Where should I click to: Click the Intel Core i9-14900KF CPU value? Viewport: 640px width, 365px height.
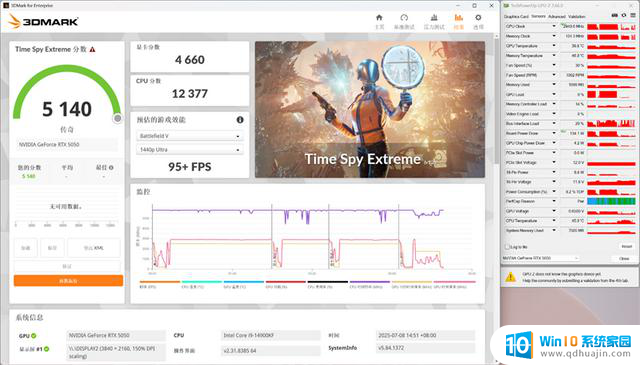(x=270, y=336)
